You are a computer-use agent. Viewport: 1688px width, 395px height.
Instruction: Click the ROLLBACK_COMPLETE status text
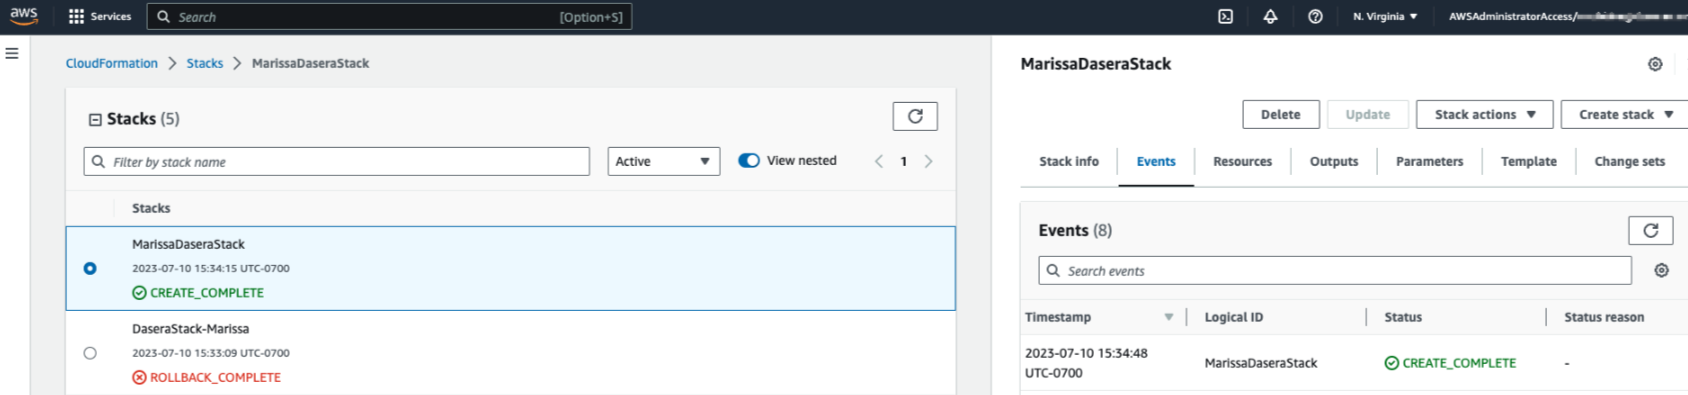pos(215,378)
